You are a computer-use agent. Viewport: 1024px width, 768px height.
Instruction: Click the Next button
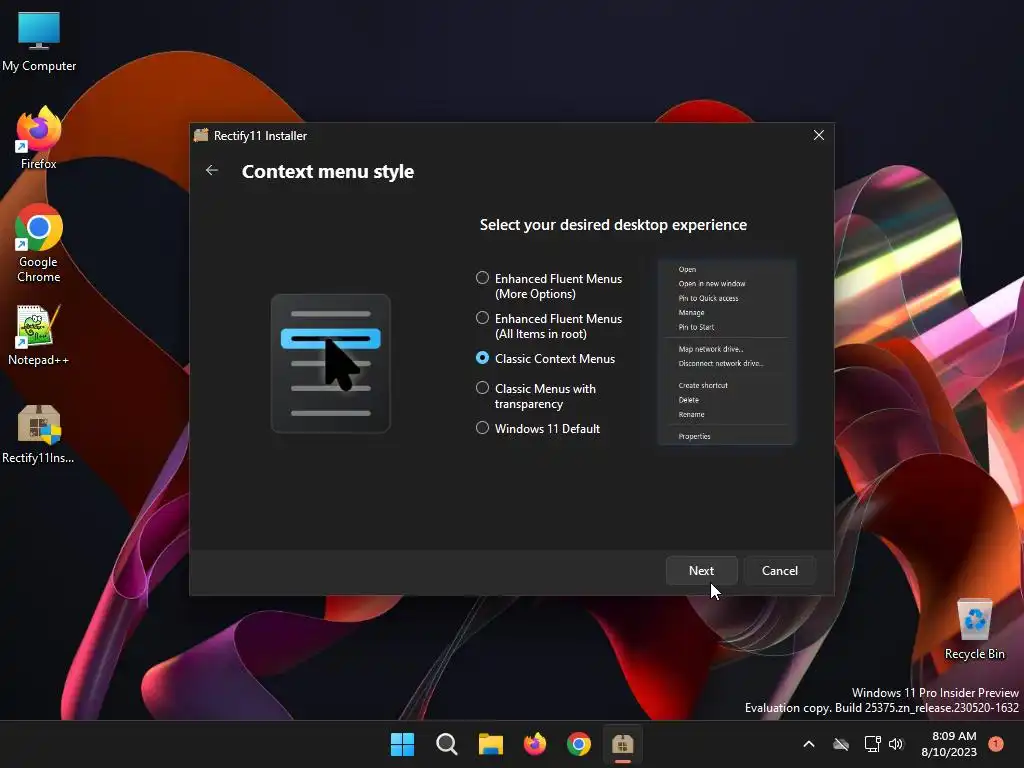tap(701, 571)
